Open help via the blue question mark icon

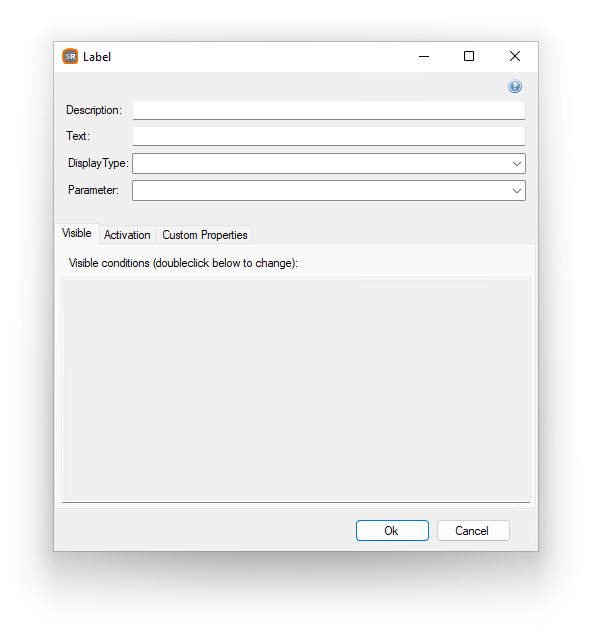pyautogui.click(x=515, y=86)
